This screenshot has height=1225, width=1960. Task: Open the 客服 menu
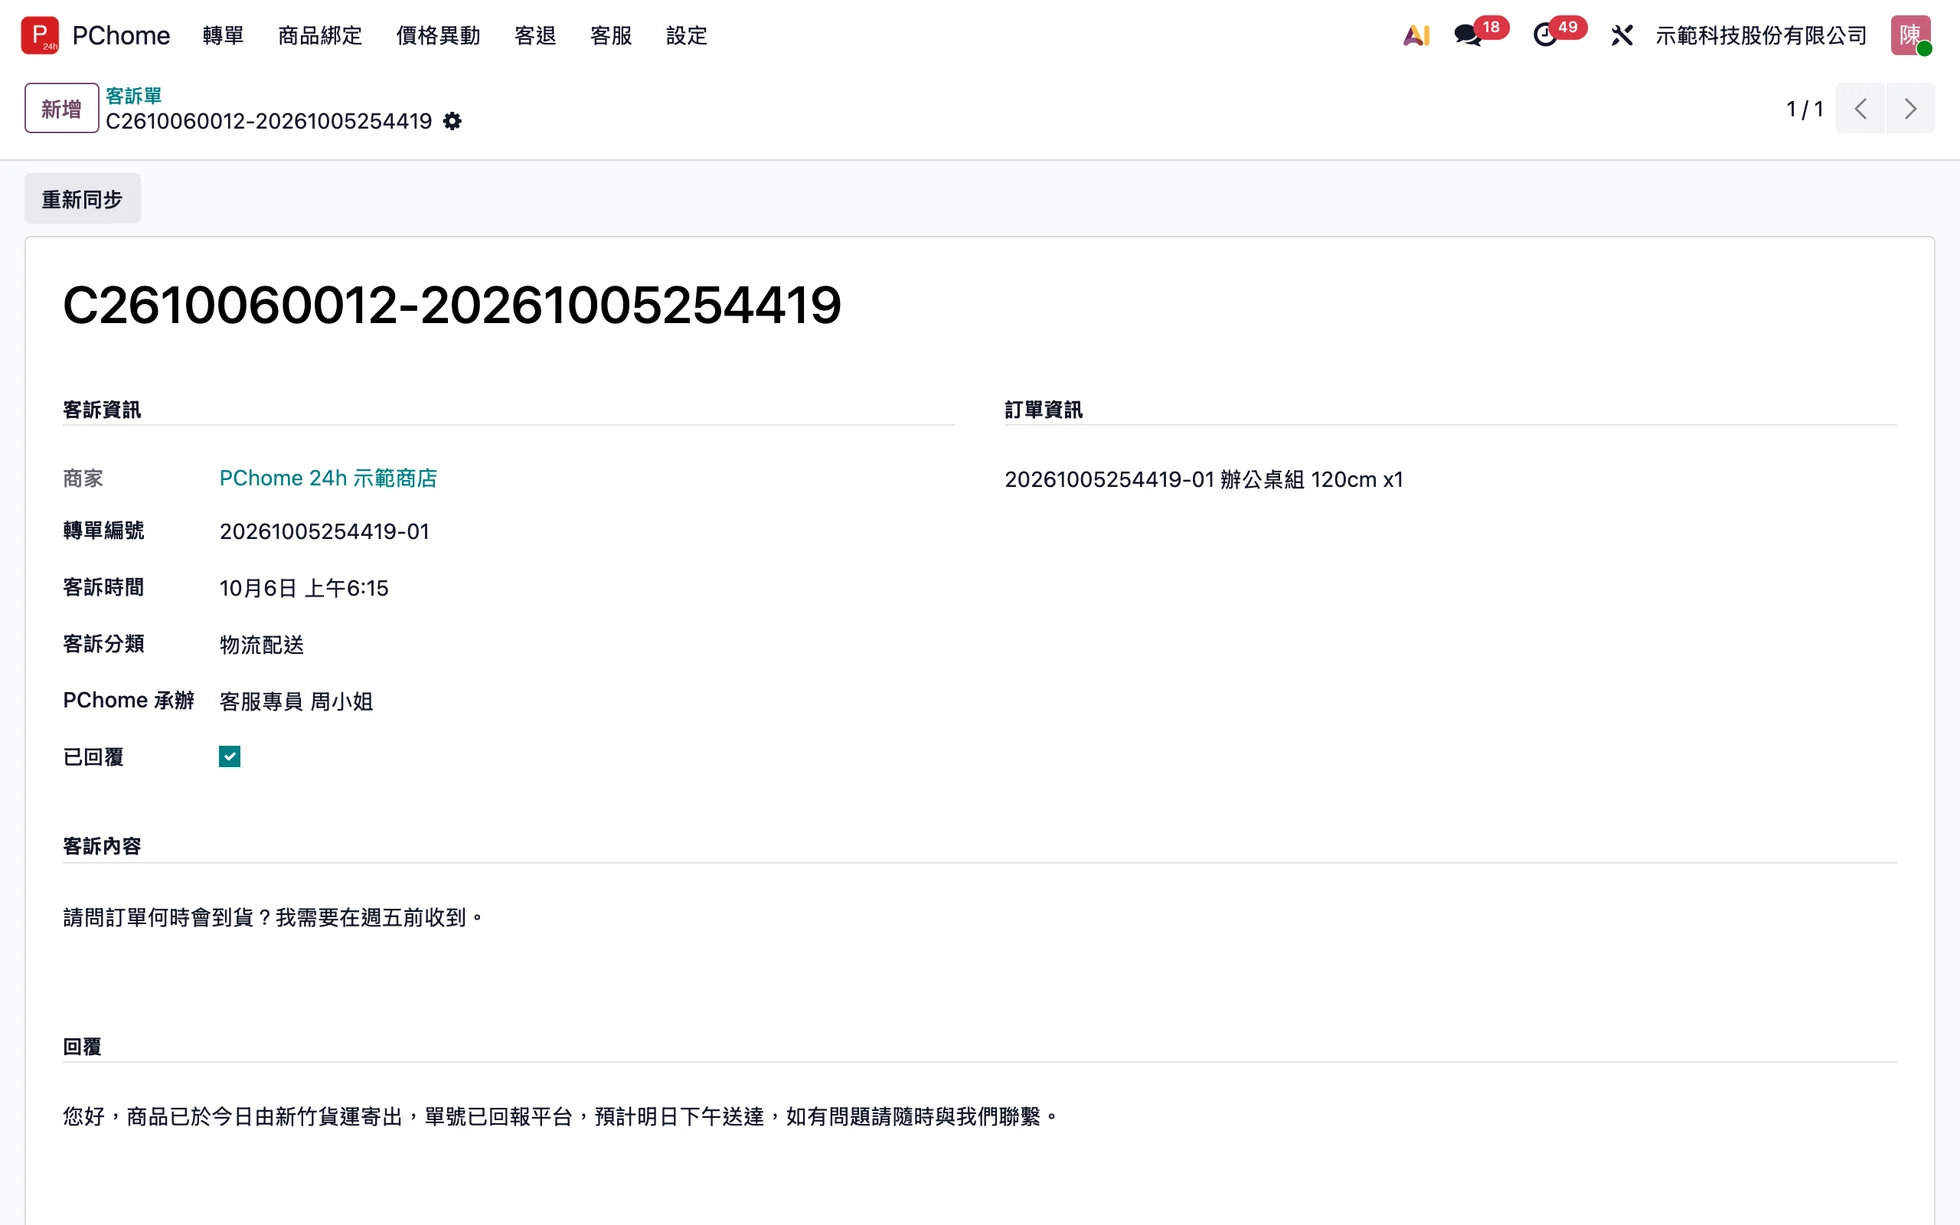coord(611,35)
